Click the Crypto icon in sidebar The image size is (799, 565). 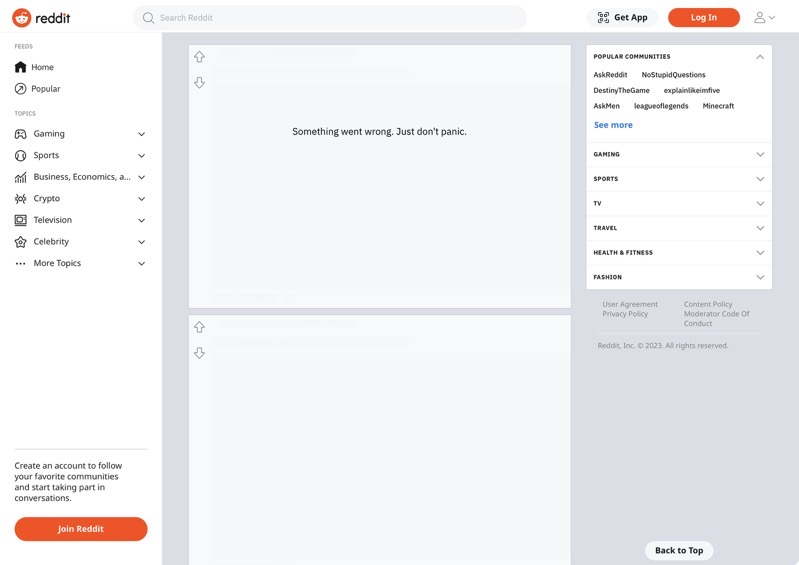click(x=20, y=199)
